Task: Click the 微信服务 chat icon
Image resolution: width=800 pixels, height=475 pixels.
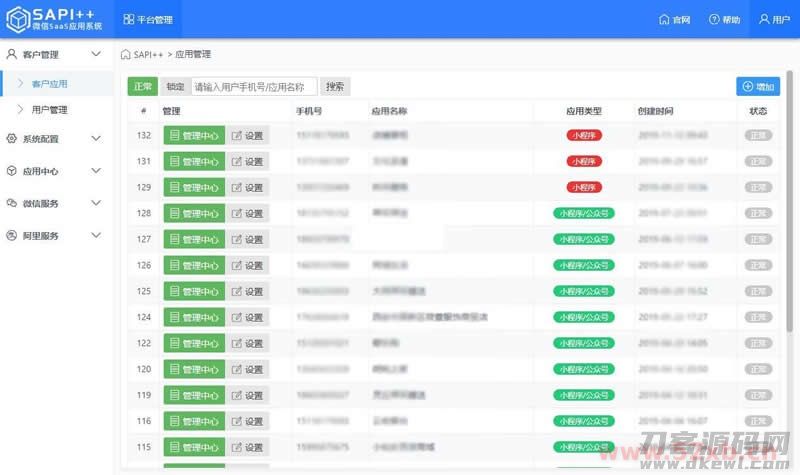Action: 11,203
